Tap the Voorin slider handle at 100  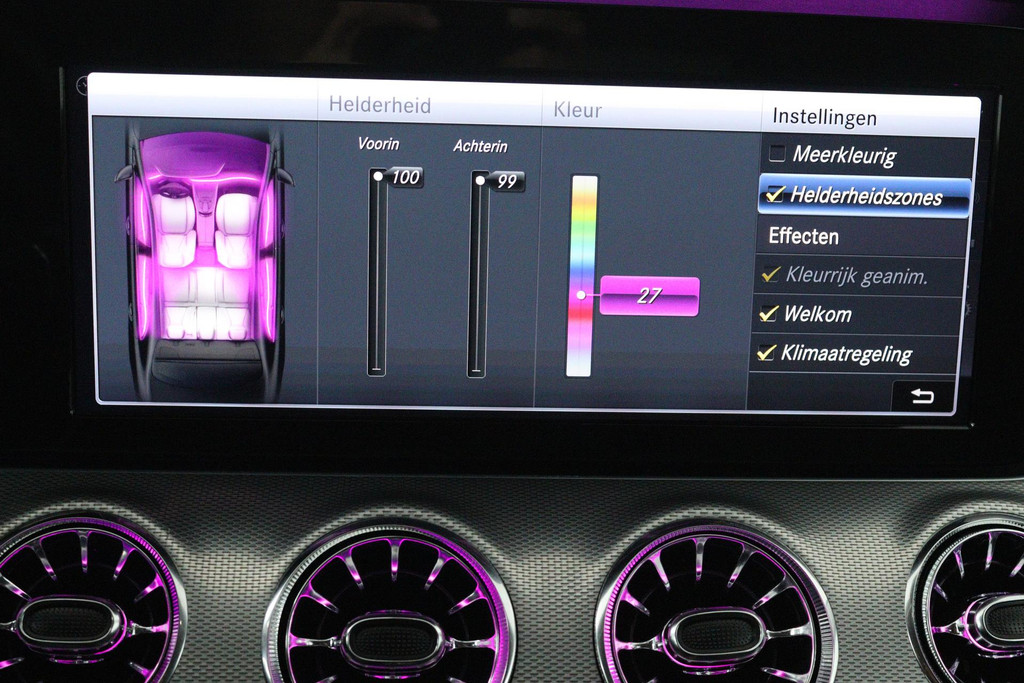point(379,177)
